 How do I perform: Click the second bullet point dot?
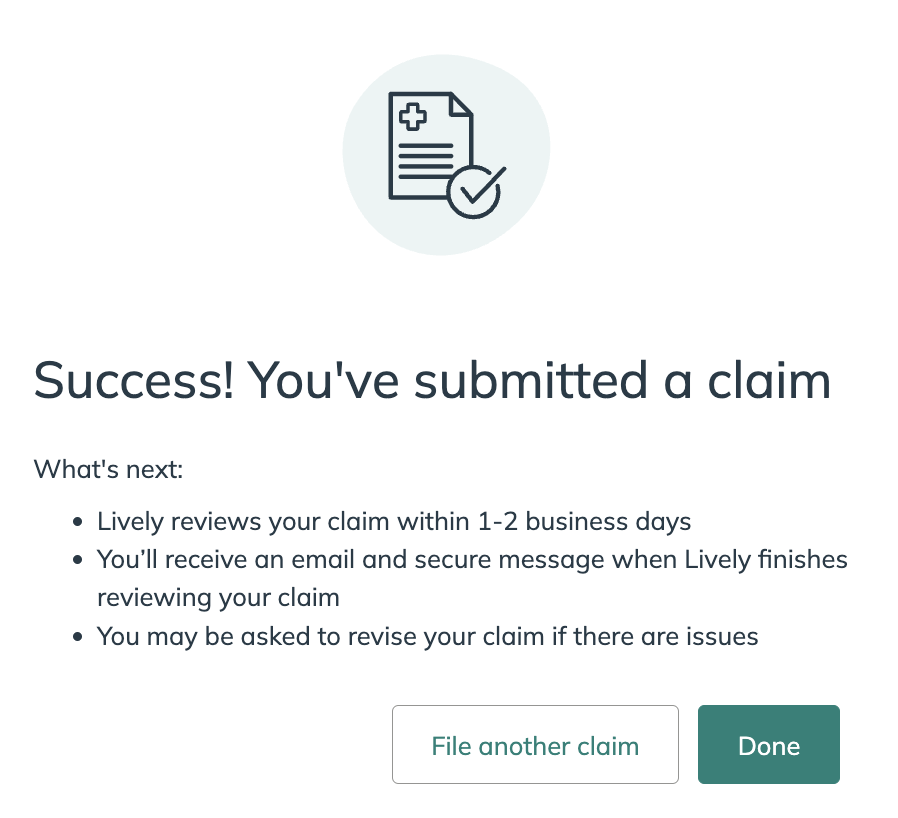point(78,560)
